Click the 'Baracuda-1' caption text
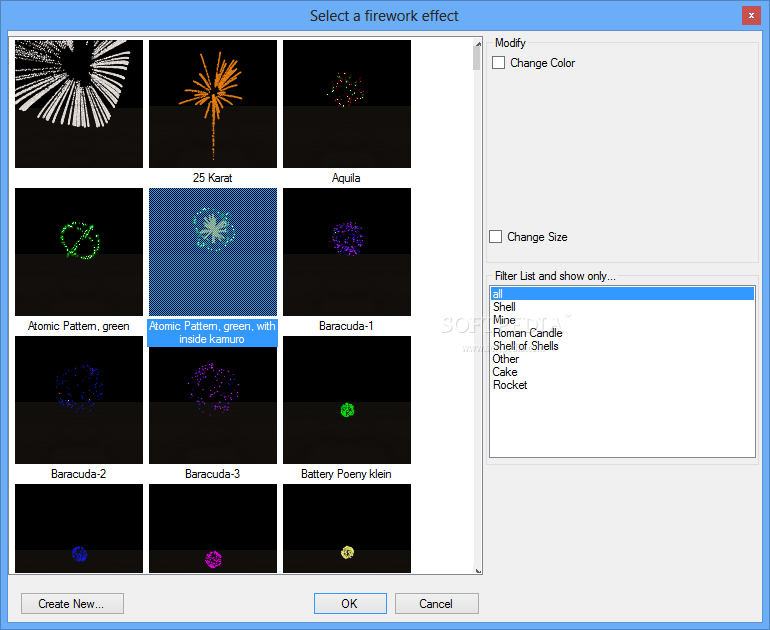The image size is (770, 630). 346,326
